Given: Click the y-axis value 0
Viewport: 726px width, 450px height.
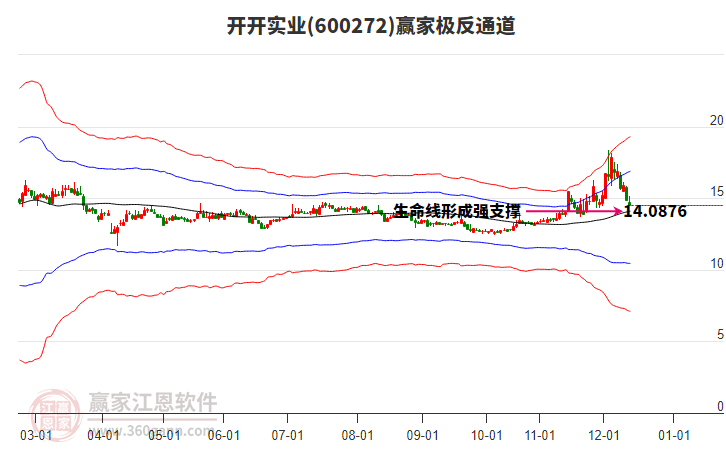Looking at the screenshot, I should tap(720, 406).
